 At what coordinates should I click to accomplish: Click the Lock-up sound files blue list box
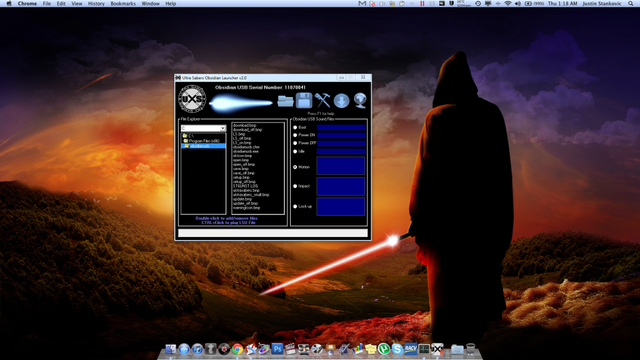[x=341, y=207]
